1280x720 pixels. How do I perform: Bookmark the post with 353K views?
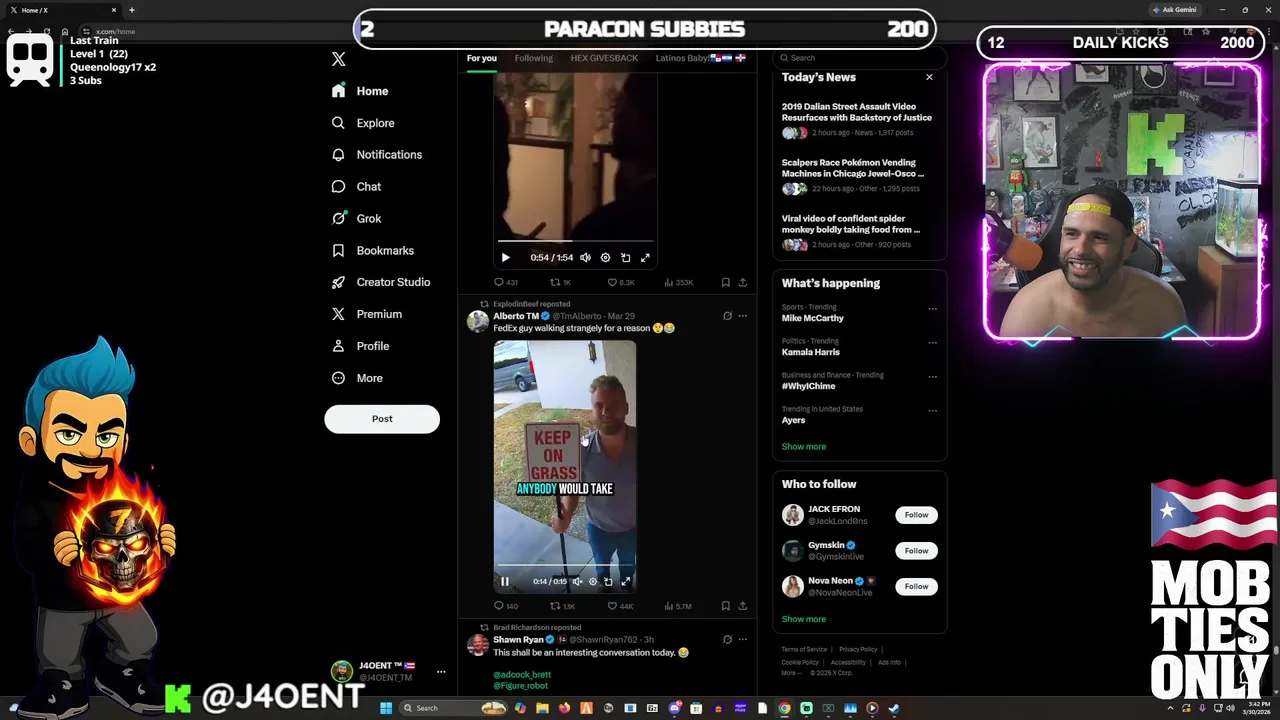(x=725, y=283)
